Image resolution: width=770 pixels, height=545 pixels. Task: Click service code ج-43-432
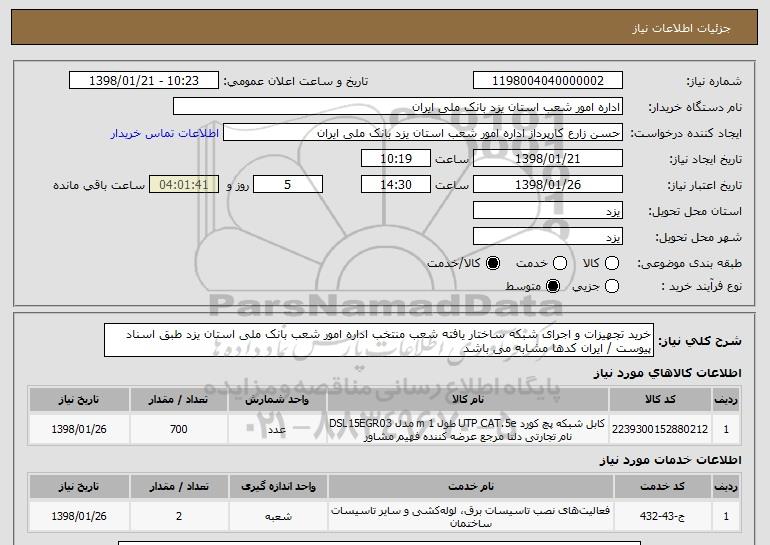click(x=662, y=516)
